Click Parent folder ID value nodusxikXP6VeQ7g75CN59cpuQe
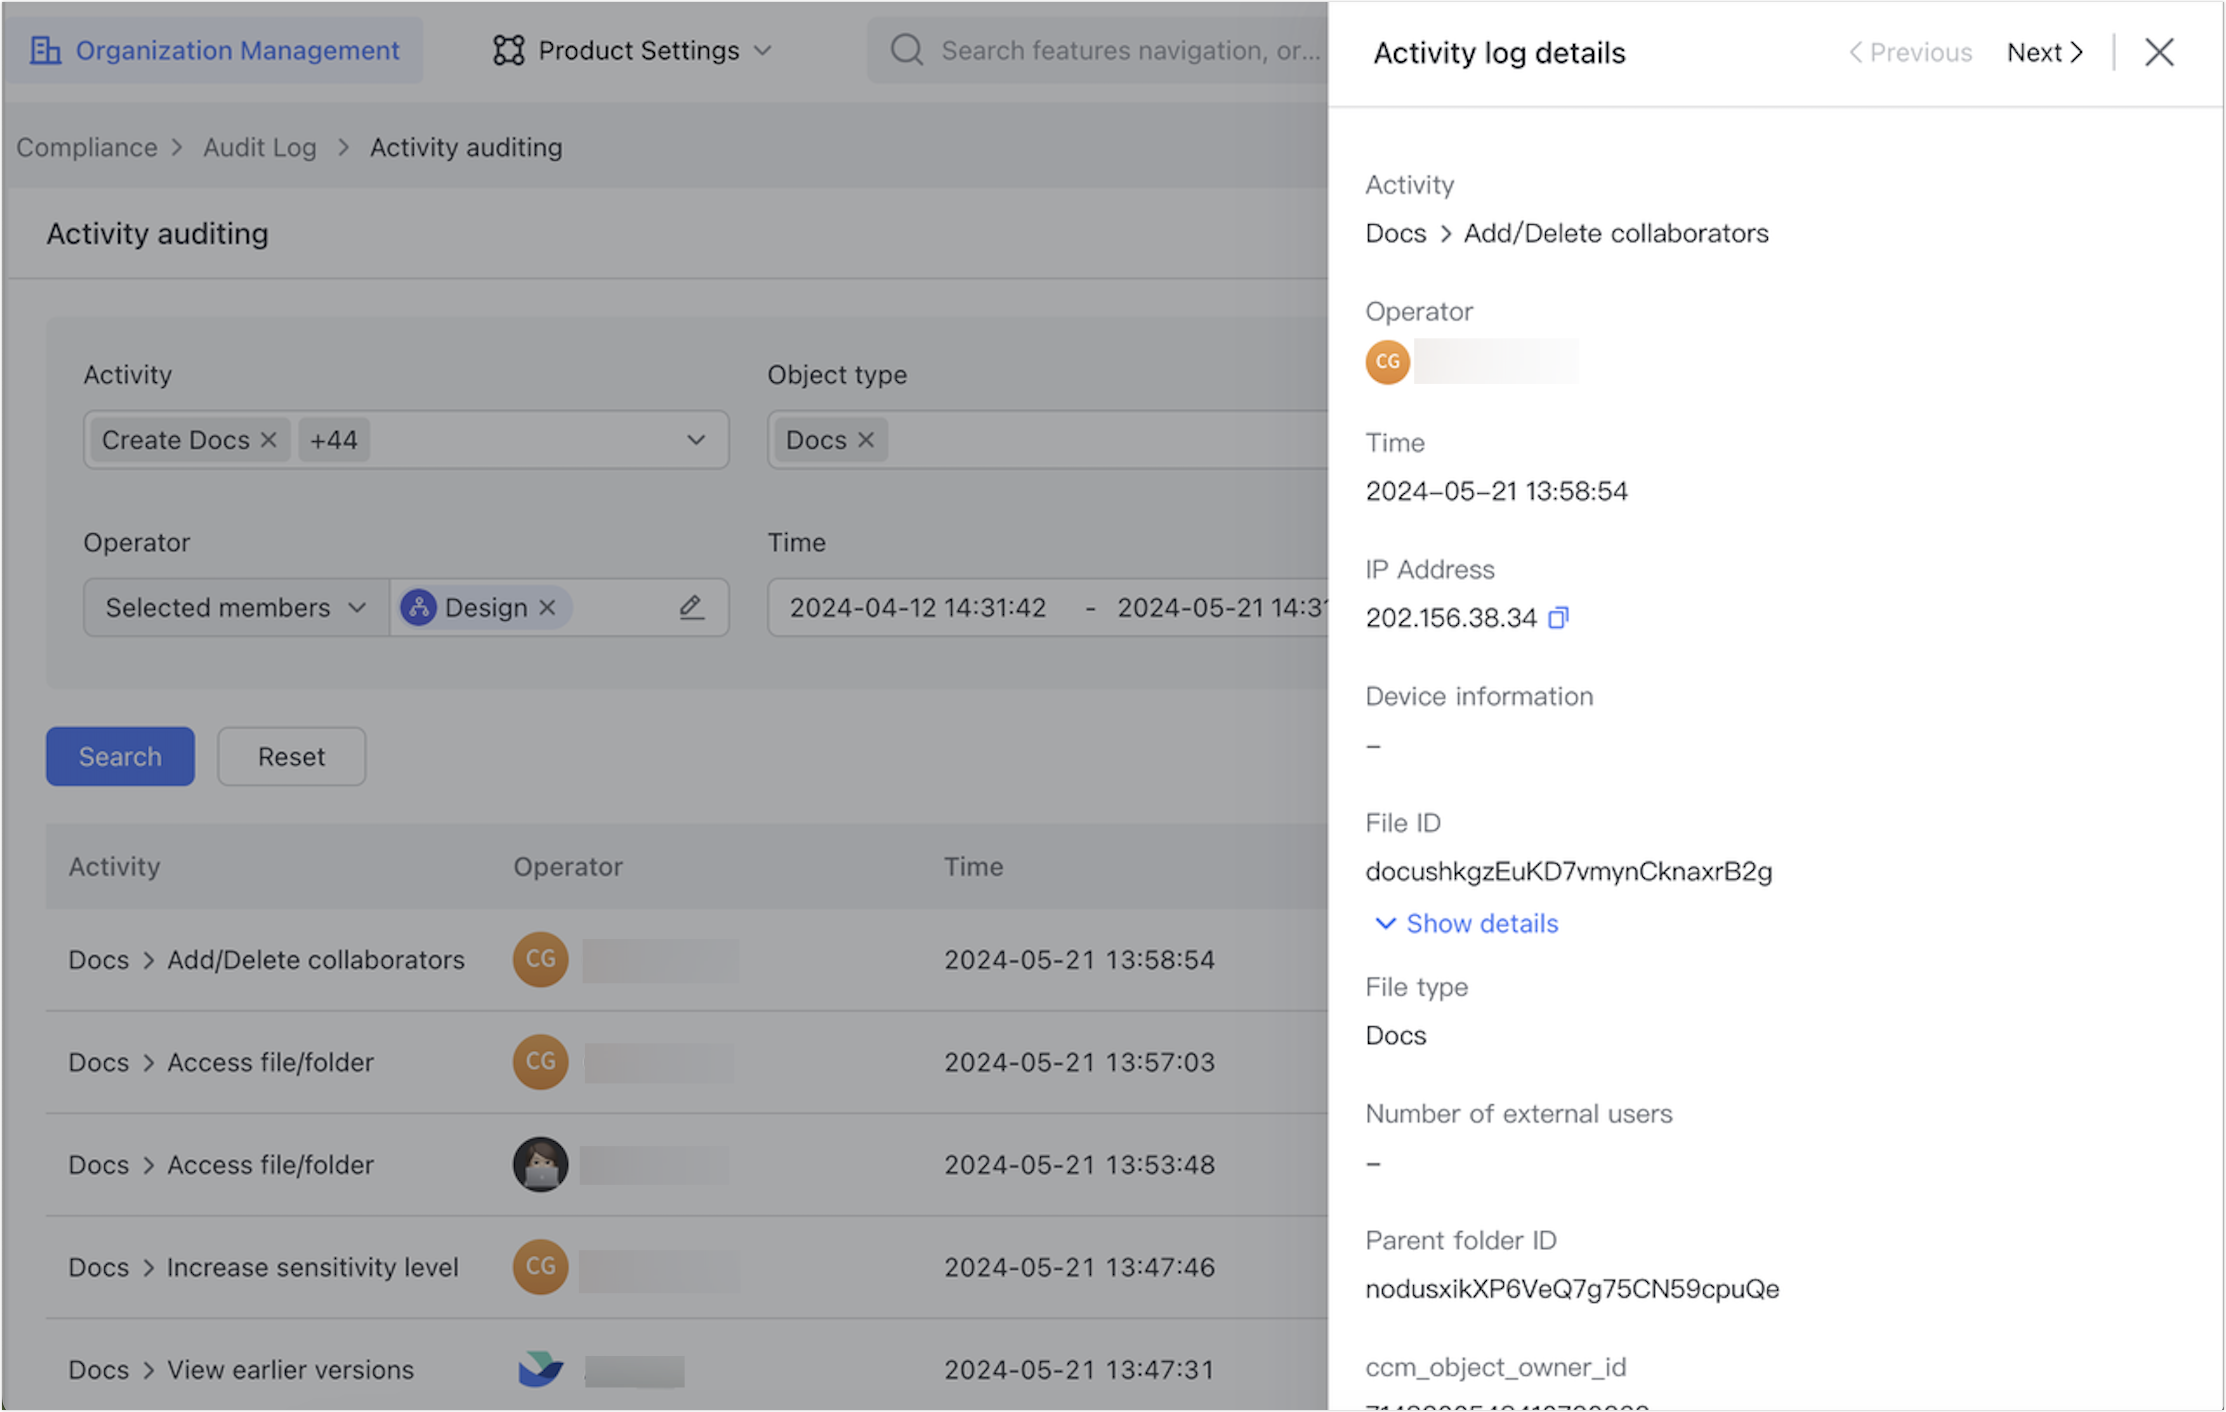 click(1572, 1289)
